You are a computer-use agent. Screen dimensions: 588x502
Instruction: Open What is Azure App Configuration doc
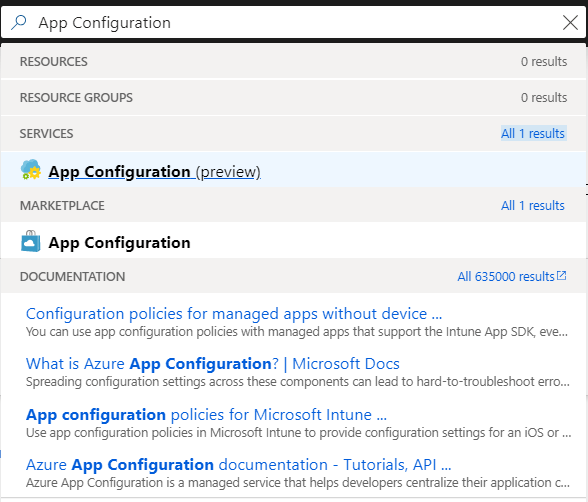click(213, 364)
